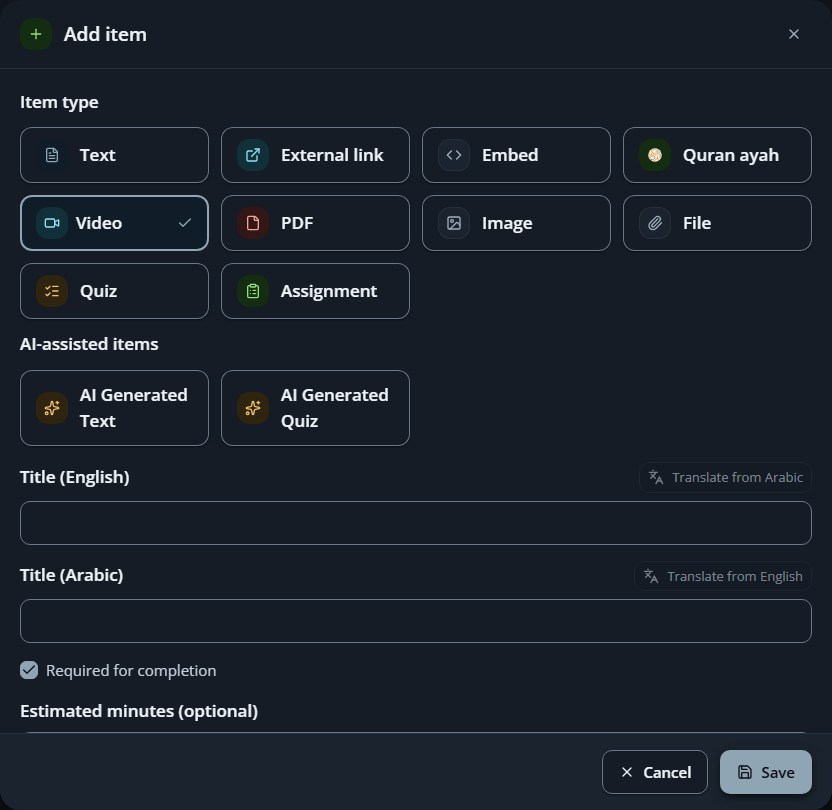Click the paperclip icon on File card
Image resolution: width=832 pixels, height=810 pixels.
pos(655,223)
